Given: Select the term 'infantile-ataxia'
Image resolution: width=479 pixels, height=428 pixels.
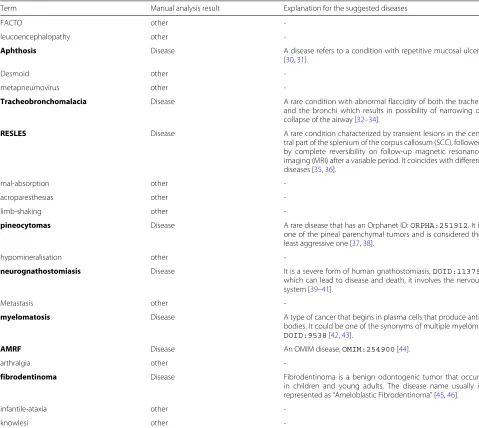Looking at the screenshot, I should click(x=23, y=409).
